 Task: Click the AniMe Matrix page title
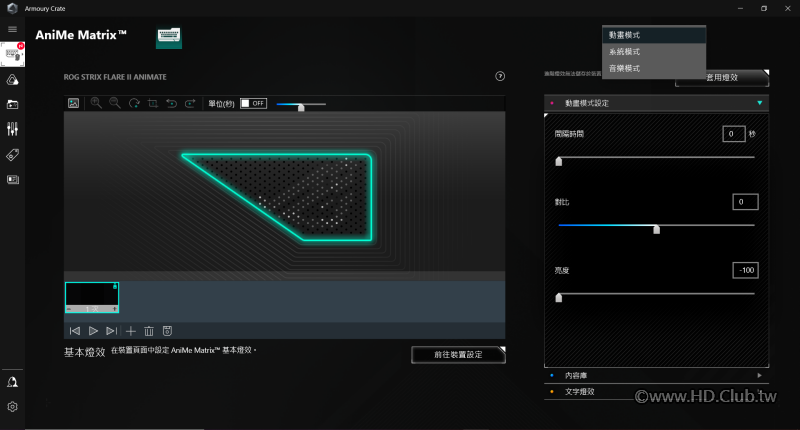(81, 35)
